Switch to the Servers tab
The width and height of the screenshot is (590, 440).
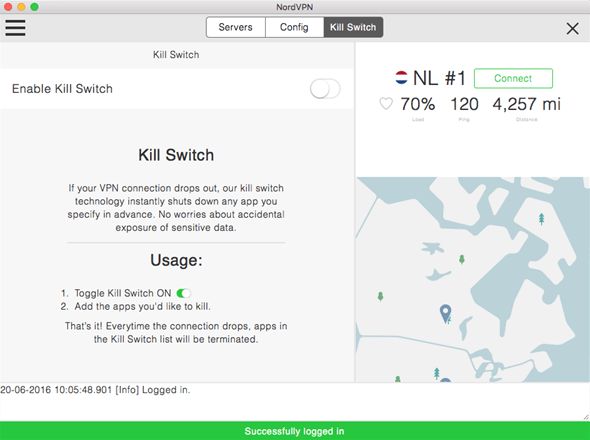[x=236, y=27]
